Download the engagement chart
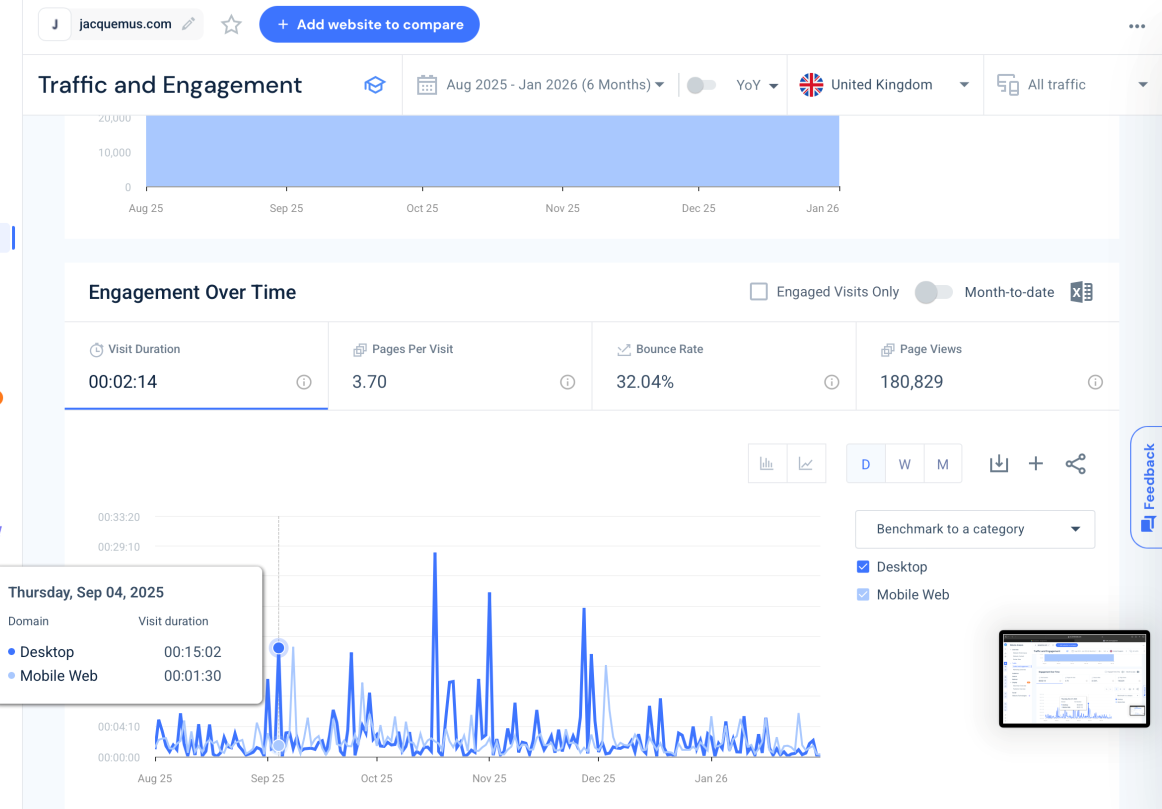 pos(998,464)
